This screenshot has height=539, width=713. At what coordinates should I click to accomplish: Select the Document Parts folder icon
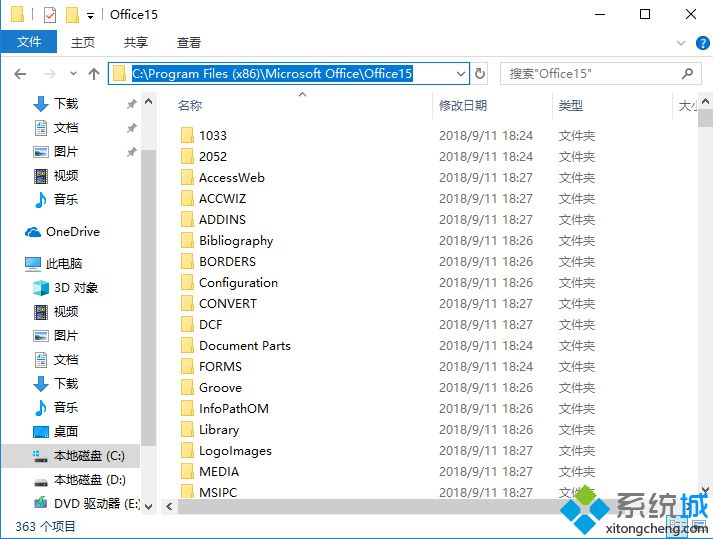point(187,345)
